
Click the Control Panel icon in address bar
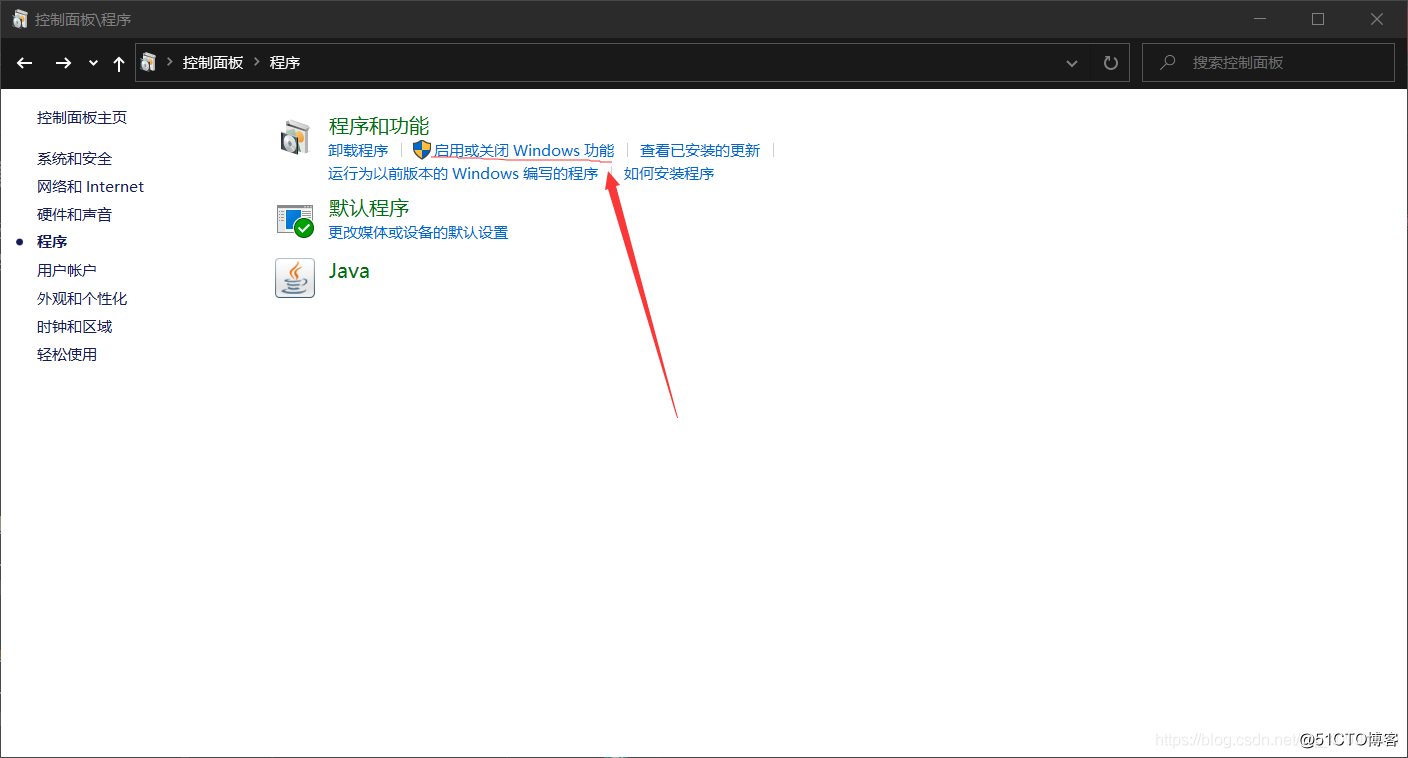tap(148, 62)
